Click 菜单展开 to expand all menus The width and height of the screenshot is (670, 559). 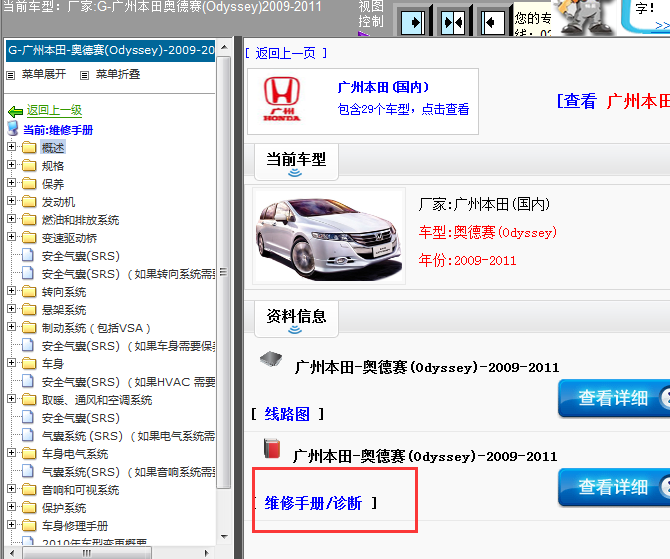44,74
